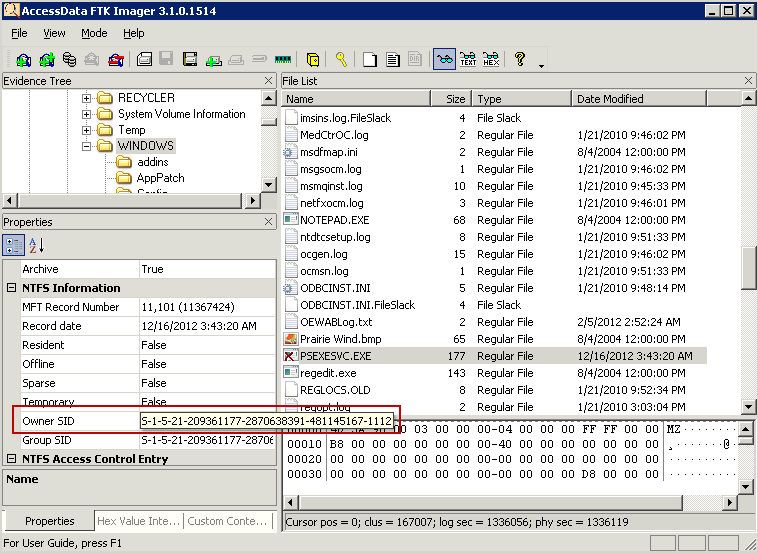Click the File List vertical scrollbar thumb
The image size is (758, 553).
(x=748, y=268)
